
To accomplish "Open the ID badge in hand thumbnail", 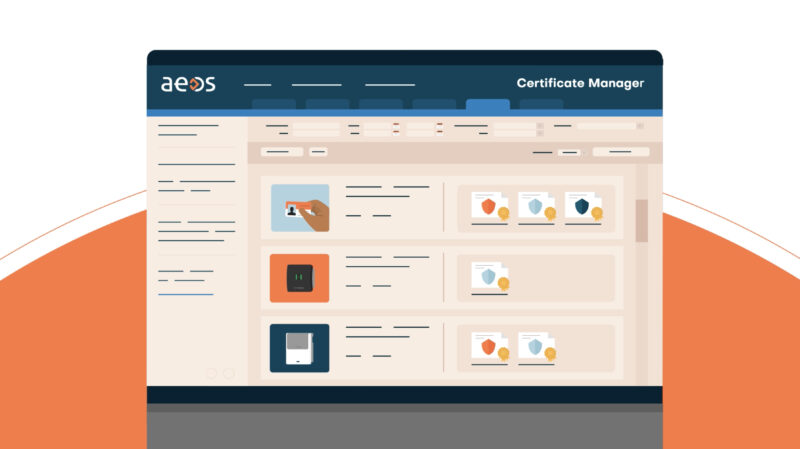I will tap(300, 208).
